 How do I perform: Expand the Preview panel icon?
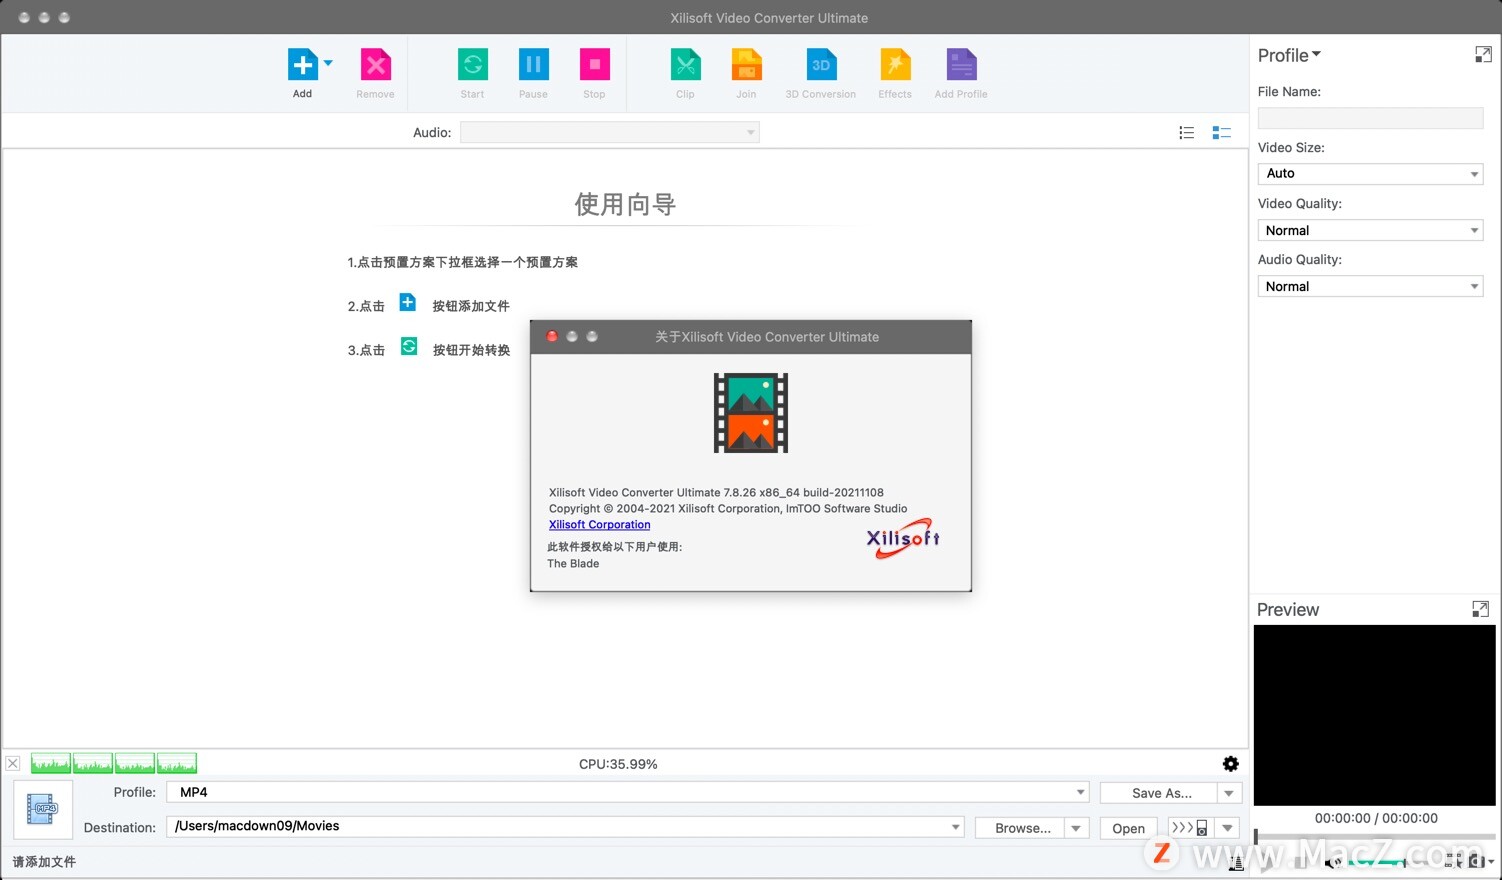[x=1480, y=609]
